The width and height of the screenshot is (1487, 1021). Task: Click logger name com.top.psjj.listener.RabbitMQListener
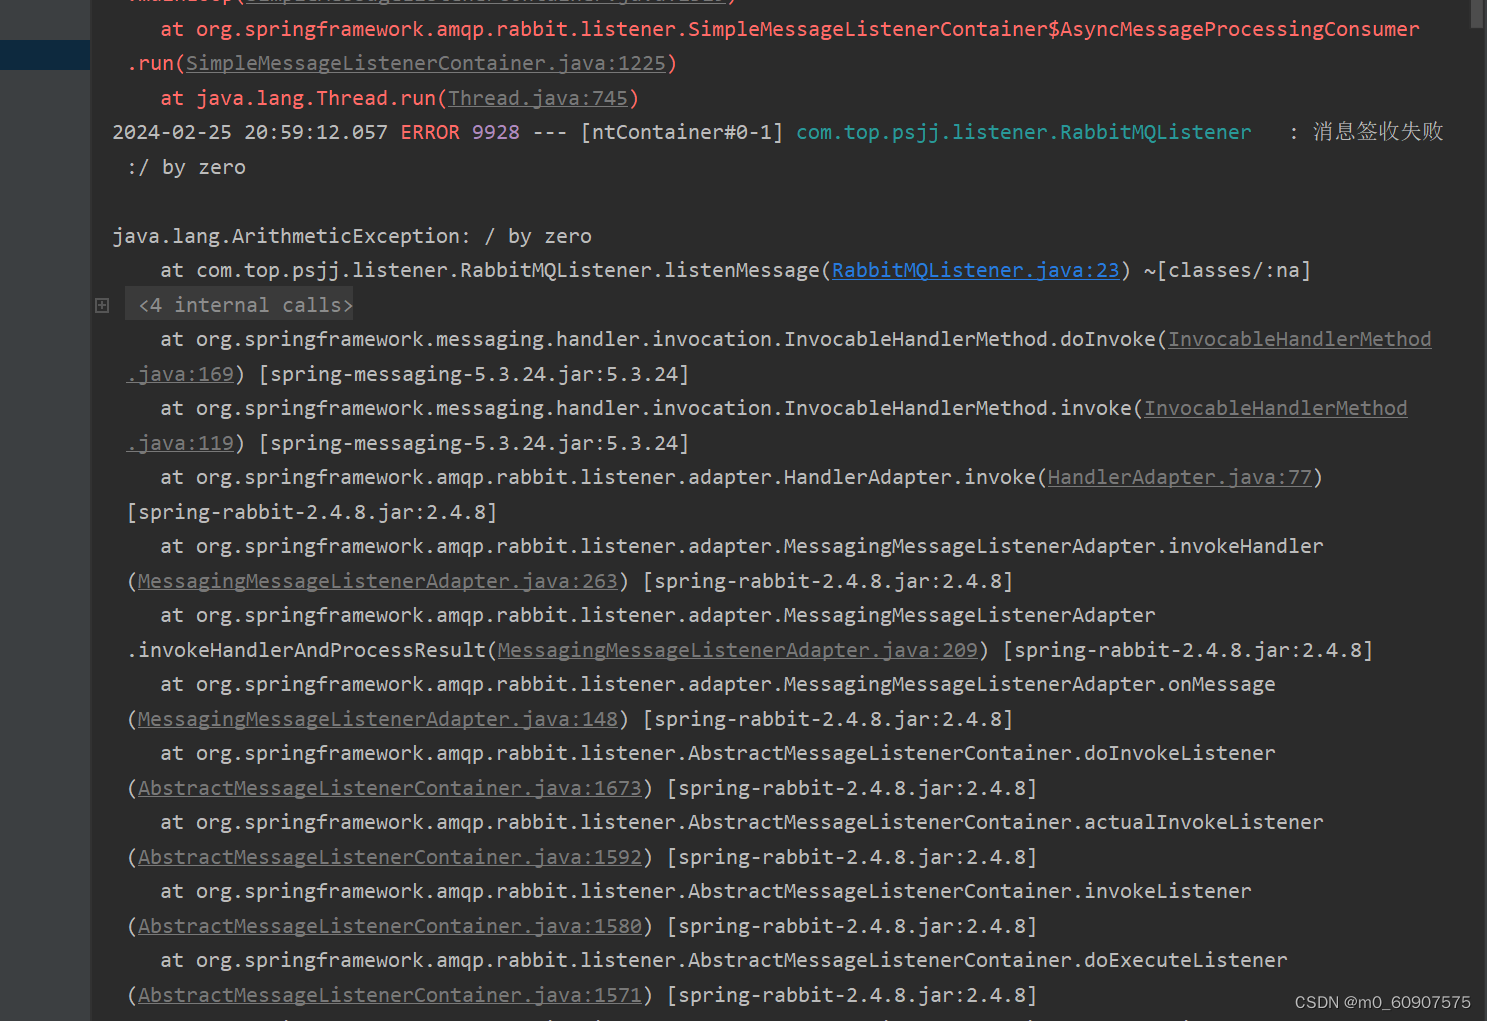[x=1023, y=132]
